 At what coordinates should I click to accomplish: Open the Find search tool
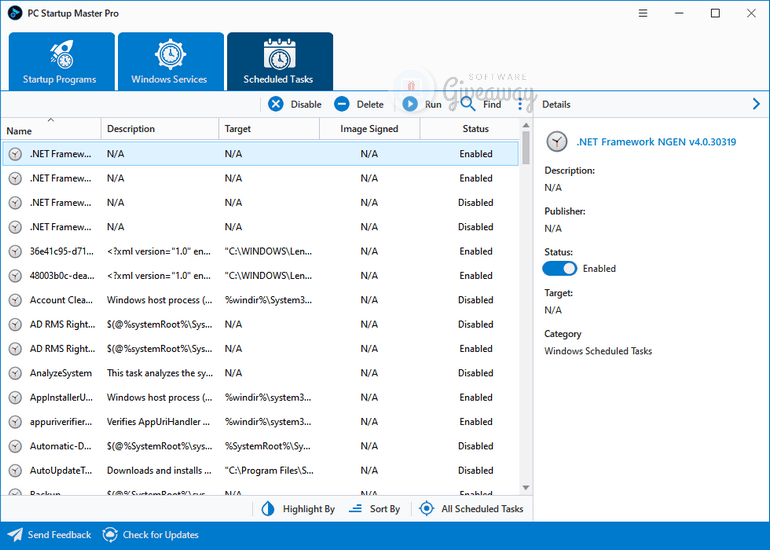[481, 104]
